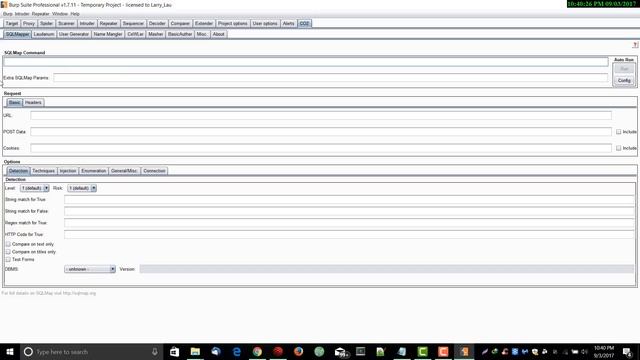640x360 pixels.
Task: Click the String match for True field
Action: point(349,199)
